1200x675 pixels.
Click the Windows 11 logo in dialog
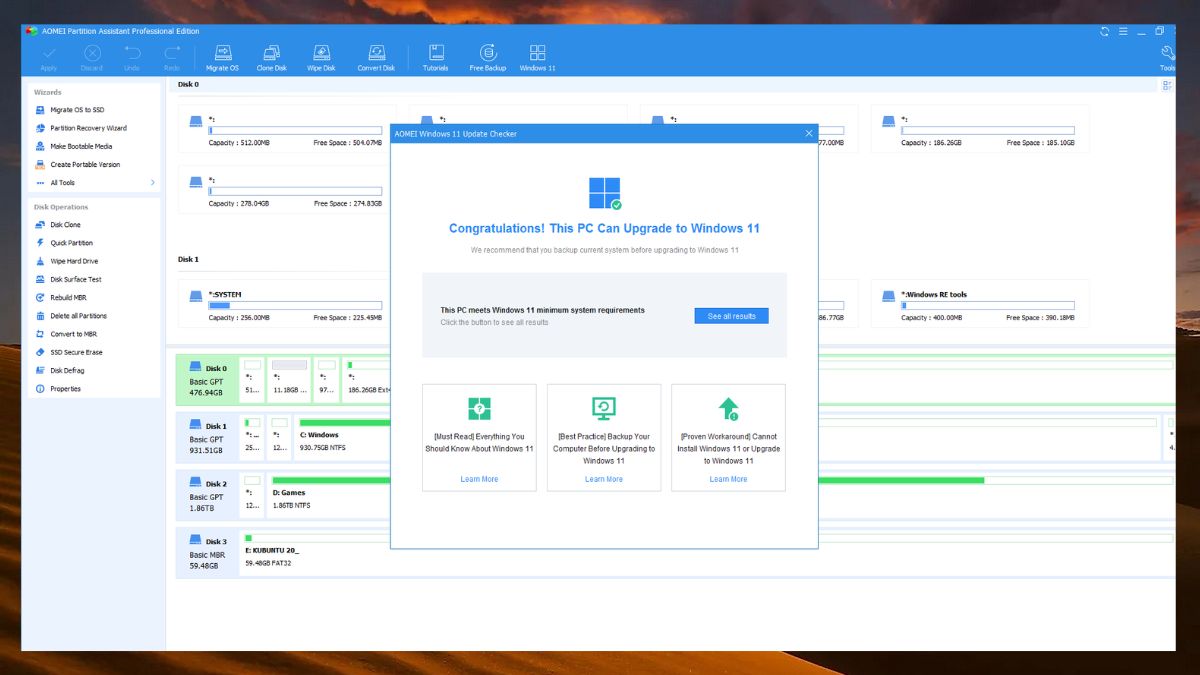pyautogui.click(x=605, y=193)
